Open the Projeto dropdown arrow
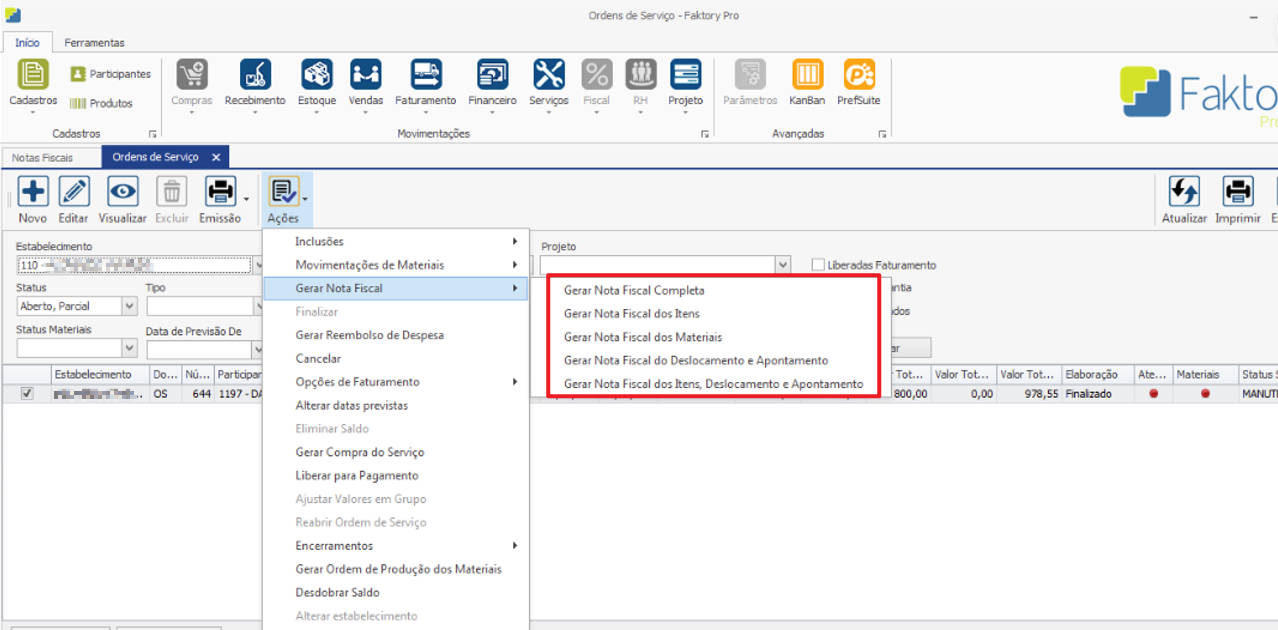 783,265
